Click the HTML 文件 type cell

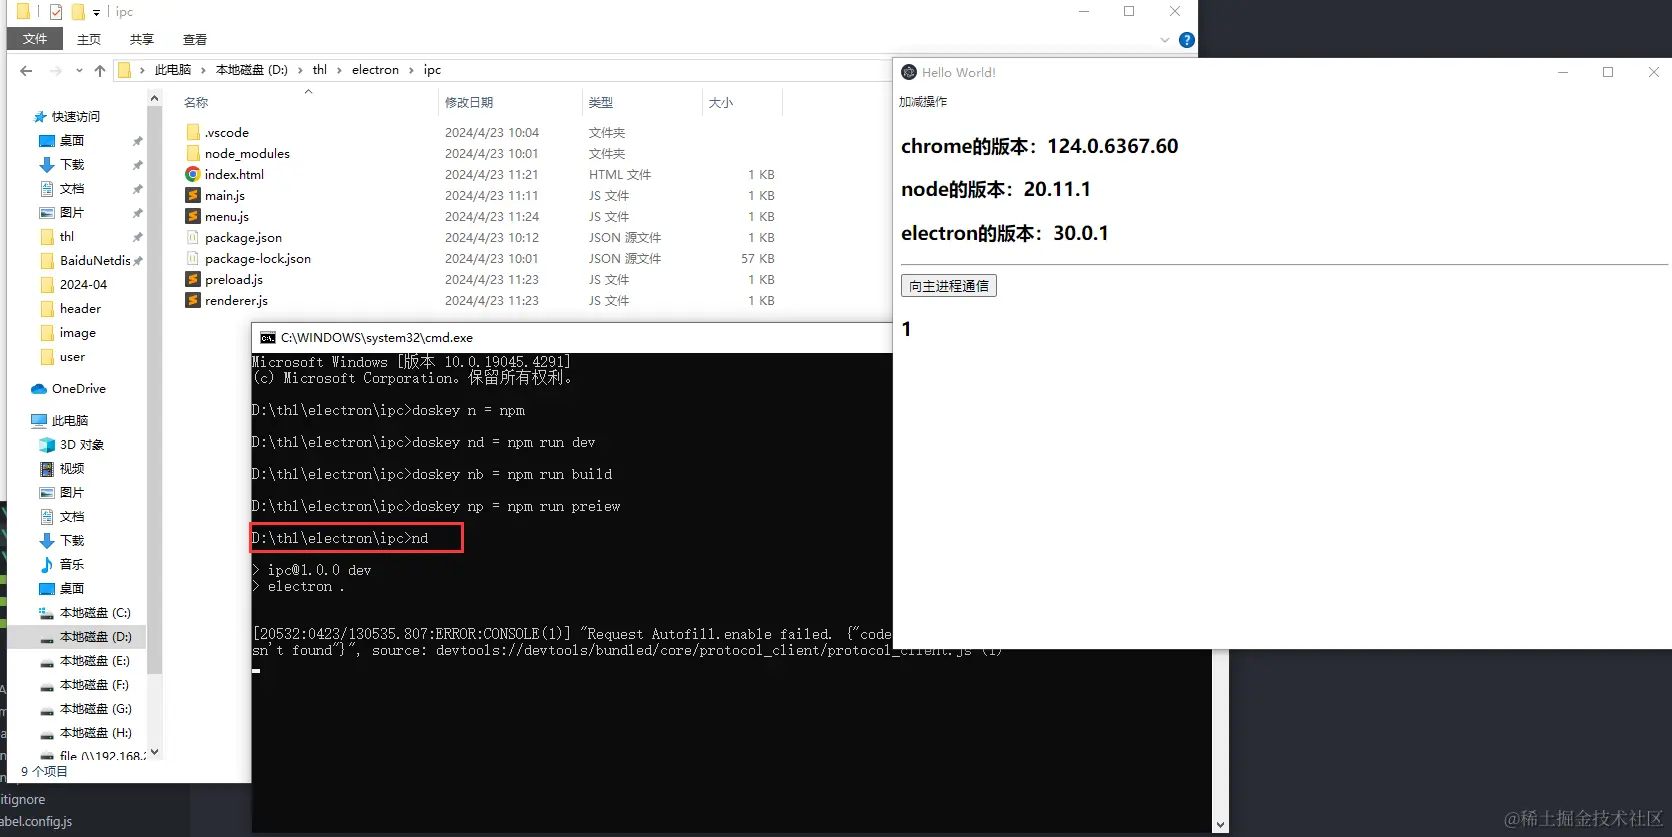click(620, 174)
